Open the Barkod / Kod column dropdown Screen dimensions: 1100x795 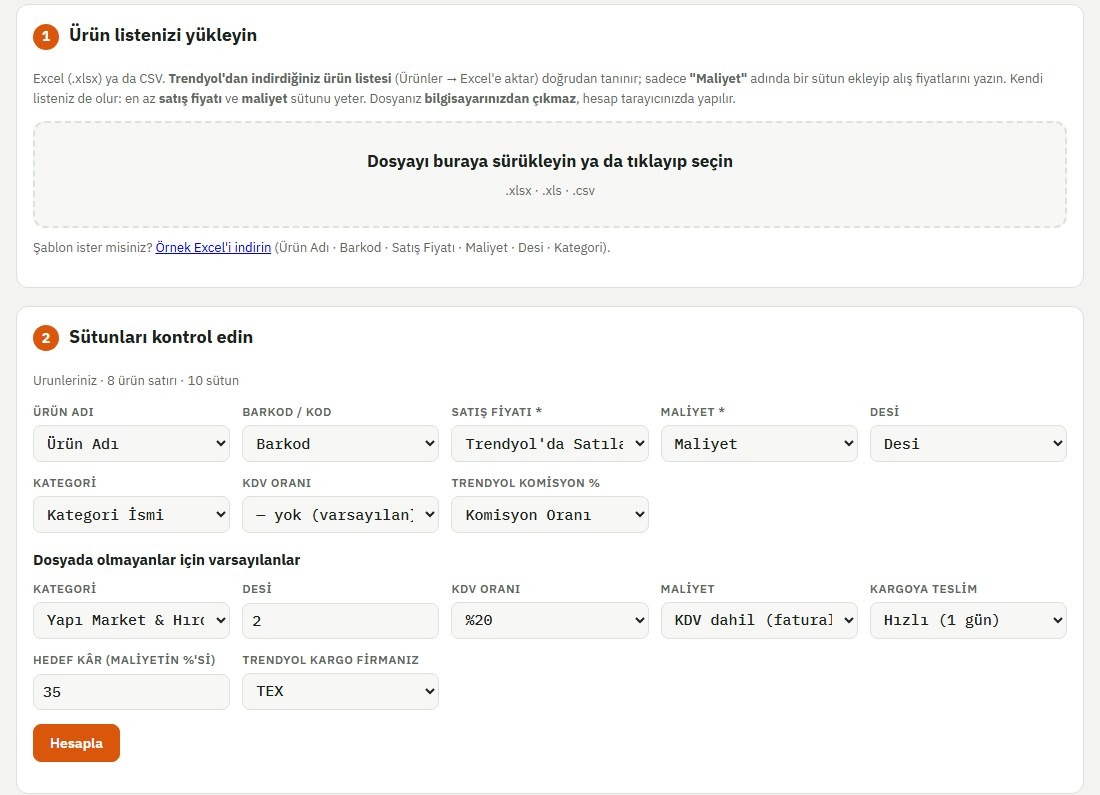click(x=340, y=443)
